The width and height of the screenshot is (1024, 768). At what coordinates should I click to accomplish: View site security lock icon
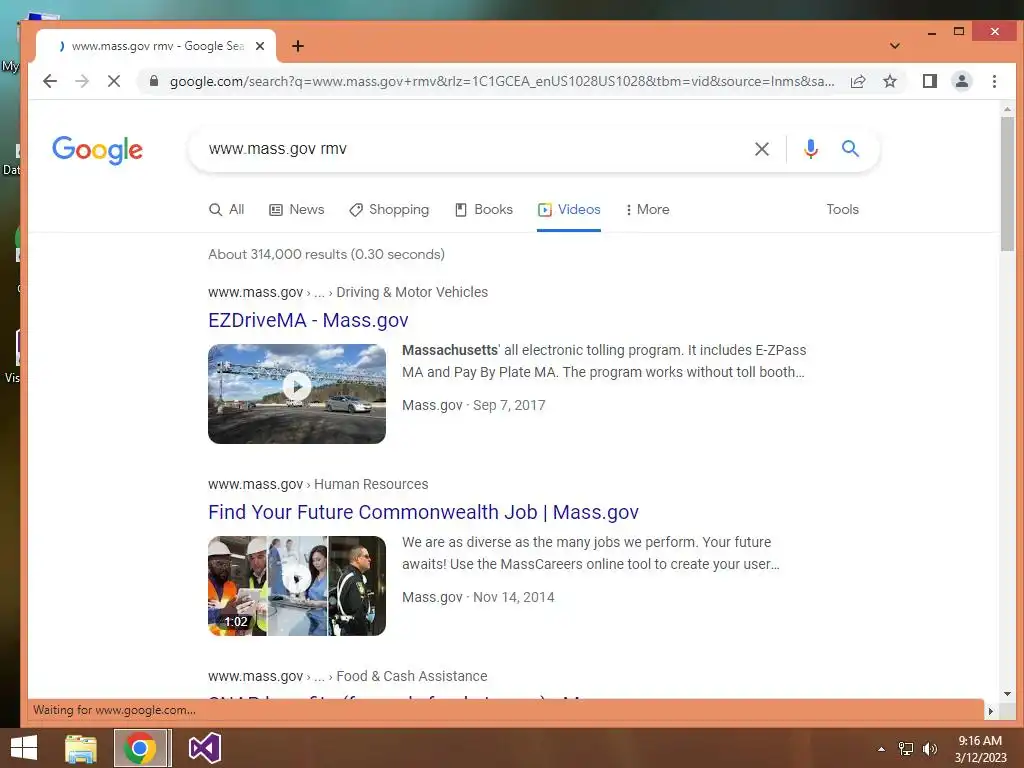point(153,81)
